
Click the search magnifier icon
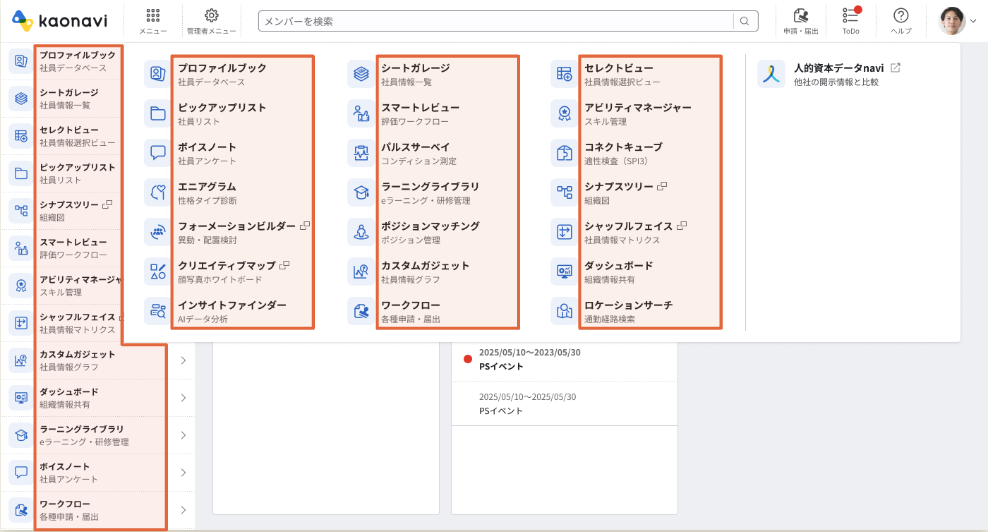(745, 21)
